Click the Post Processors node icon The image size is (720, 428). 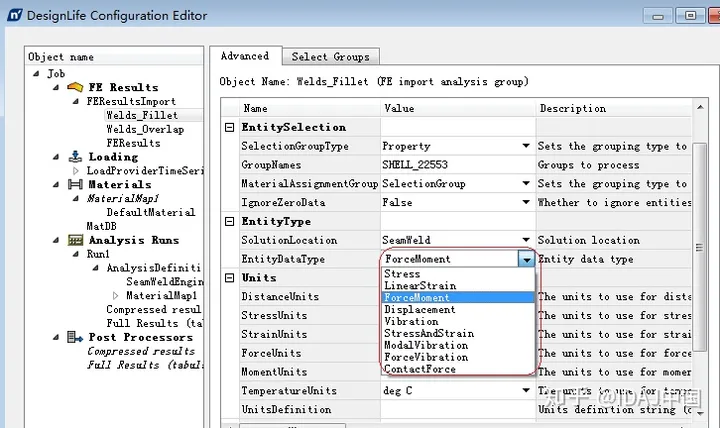pyautogui.click(x=75, y=337)
